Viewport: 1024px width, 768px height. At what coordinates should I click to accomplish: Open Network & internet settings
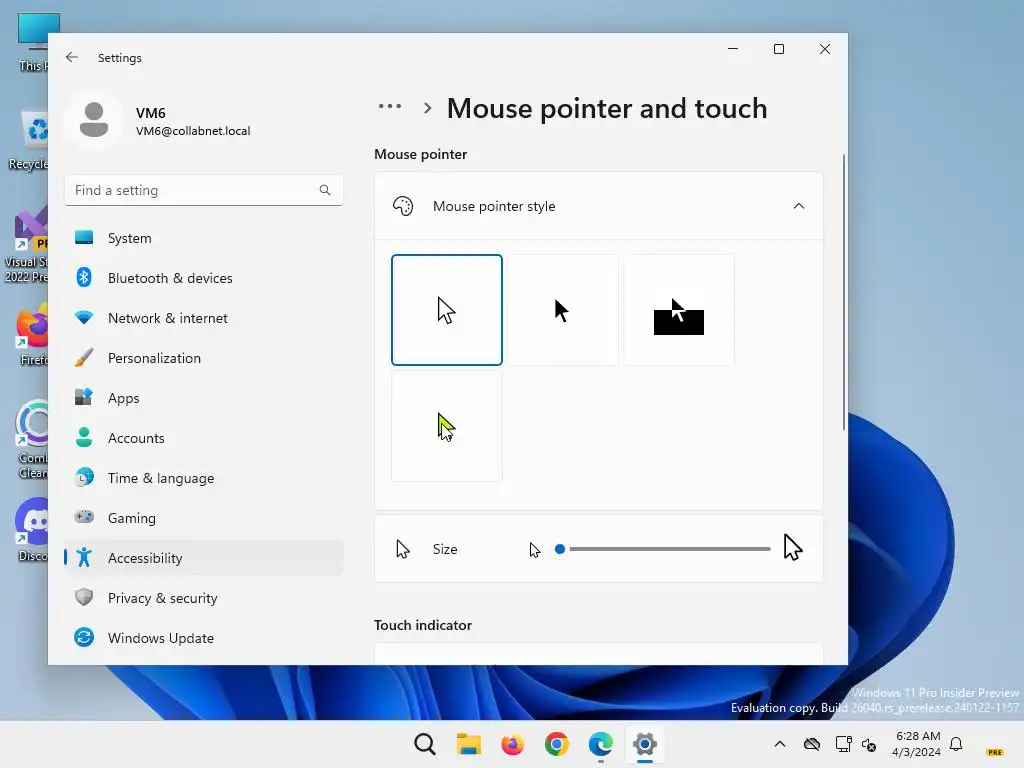click(204, 318)
